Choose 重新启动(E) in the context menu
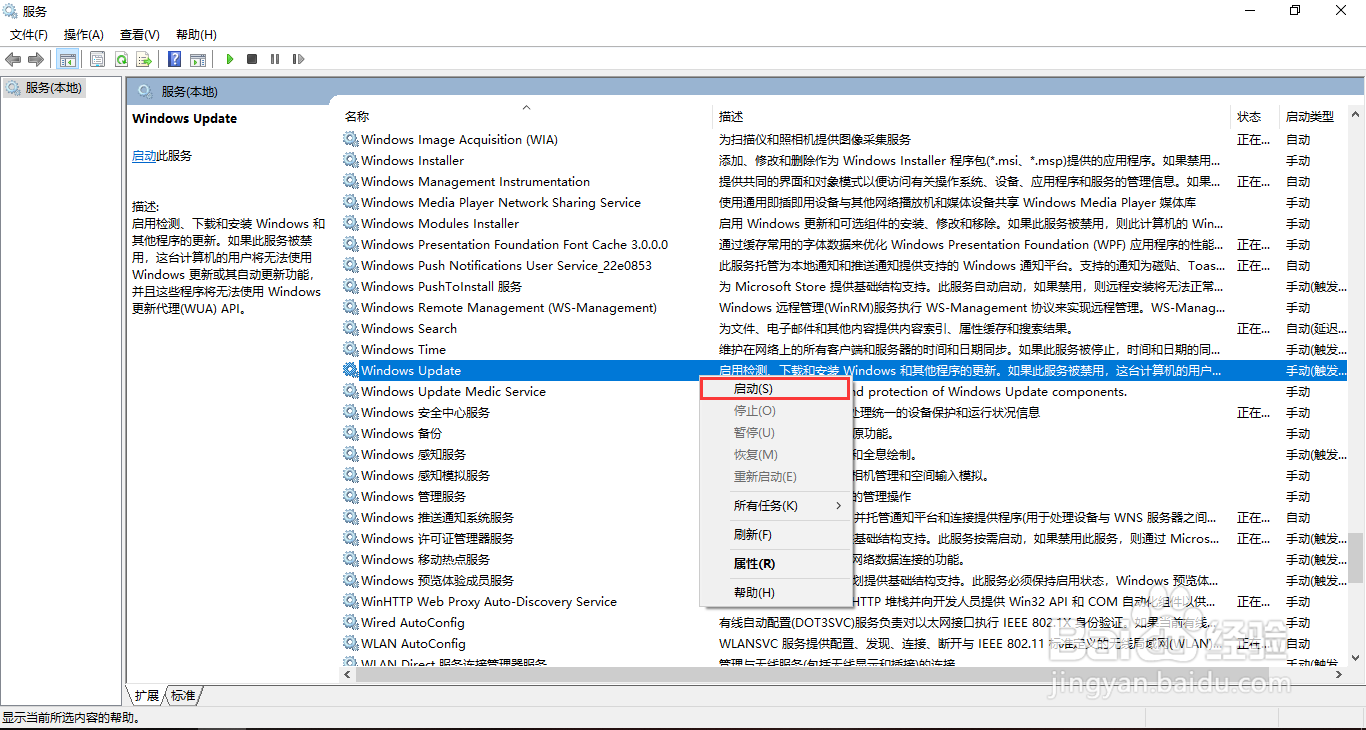The image size is (1366, 730). [775, 477]
